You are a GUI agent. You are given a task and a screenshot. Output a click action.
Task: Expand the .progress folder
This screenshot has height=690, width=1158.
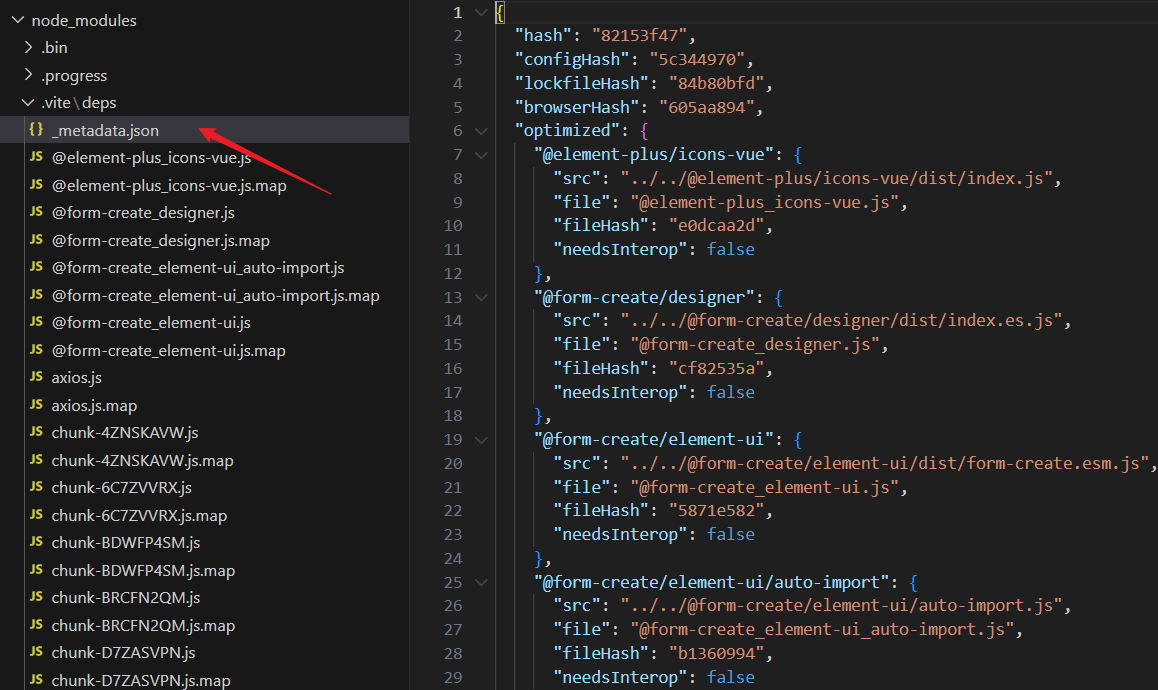click(28, 76)
